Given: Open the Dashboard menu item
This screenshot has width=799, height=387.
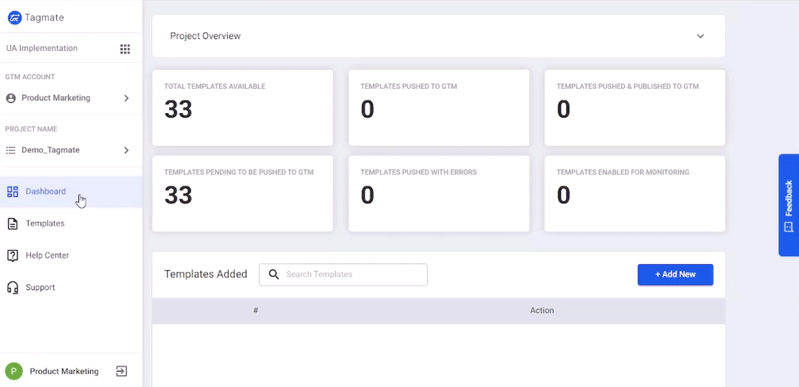Looking at the screenshot, I should pyautogui.click(x=71, y=192).
